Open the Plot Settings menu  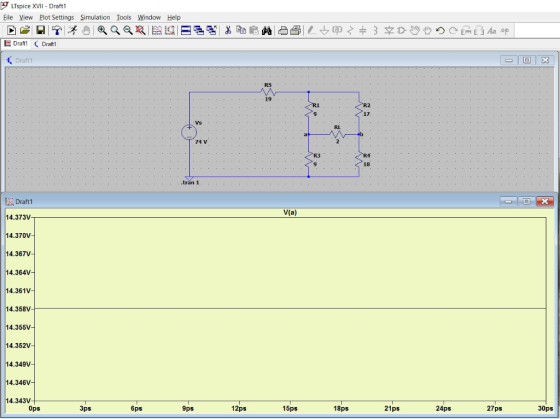point(56,17)
